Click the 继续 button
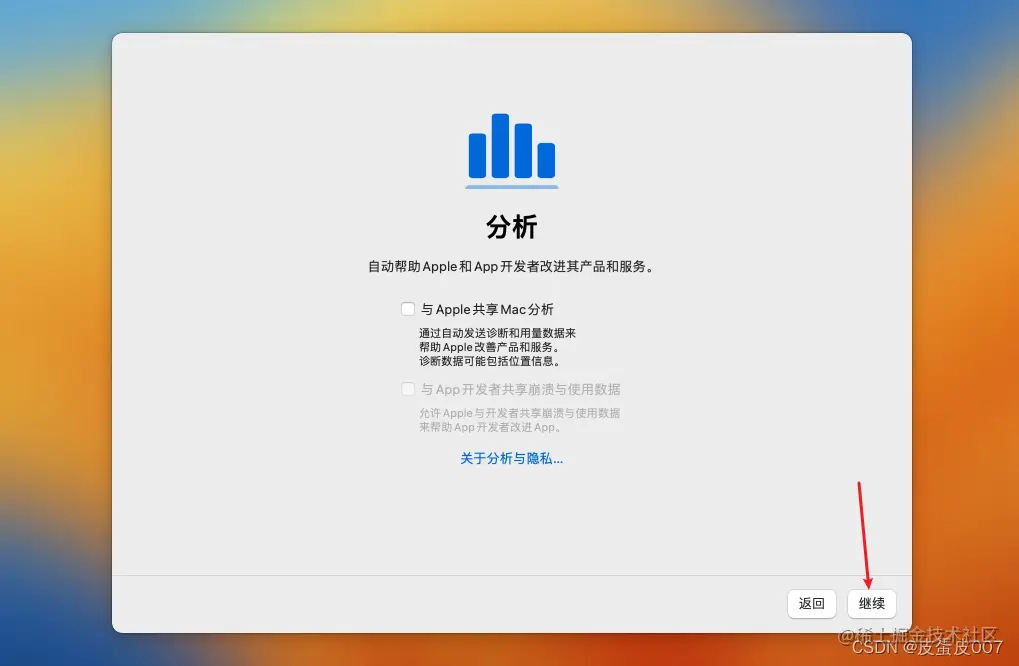The image size is (1019, 666). 871,604
